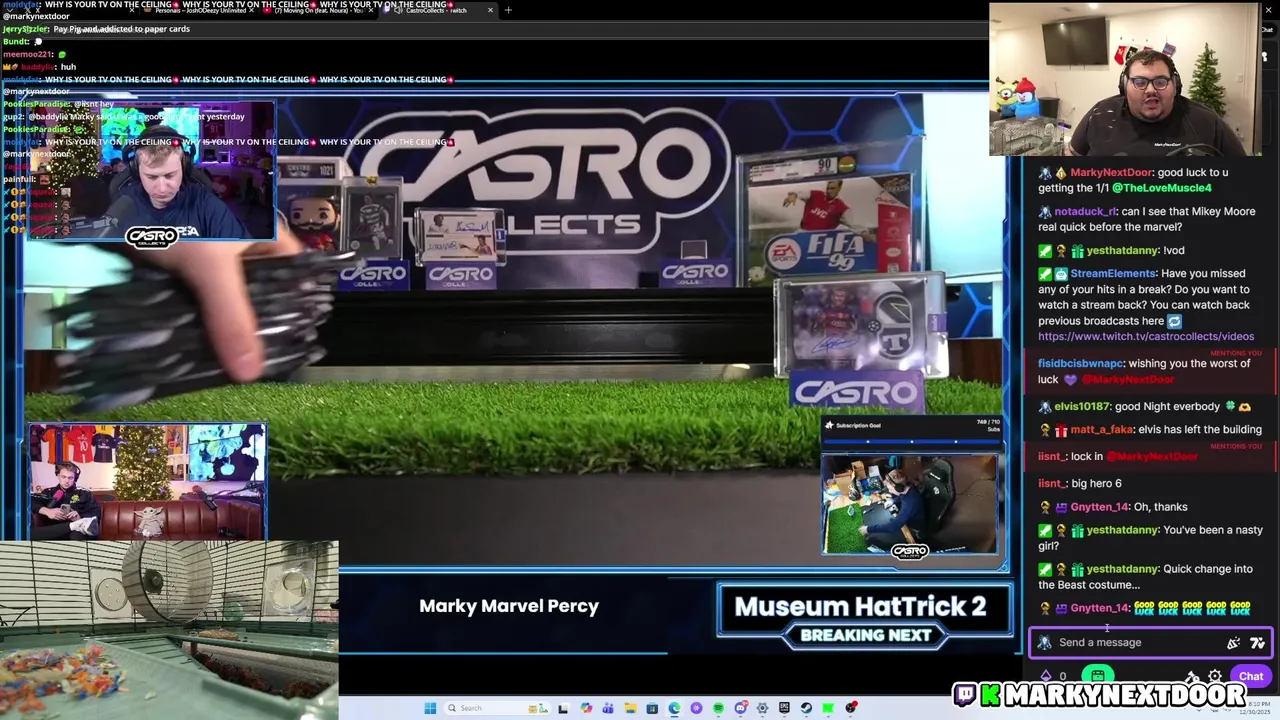Open Discord from the taskbar

click(x=741, y=708)
